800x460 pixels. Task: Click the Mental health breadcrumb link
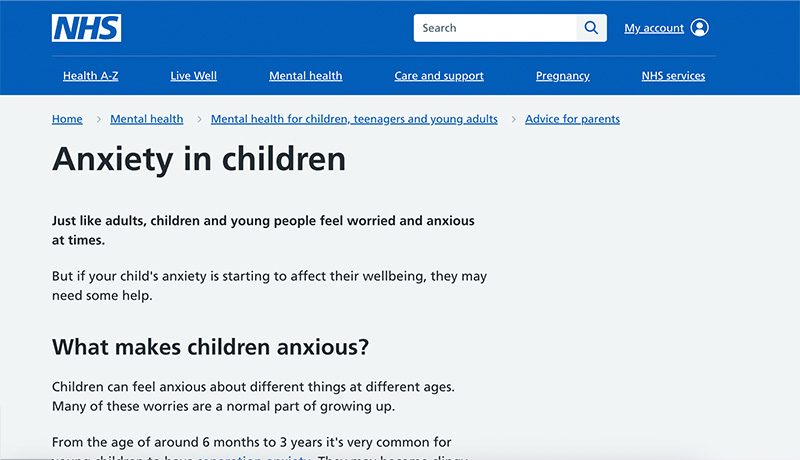[x=146, y=119]
